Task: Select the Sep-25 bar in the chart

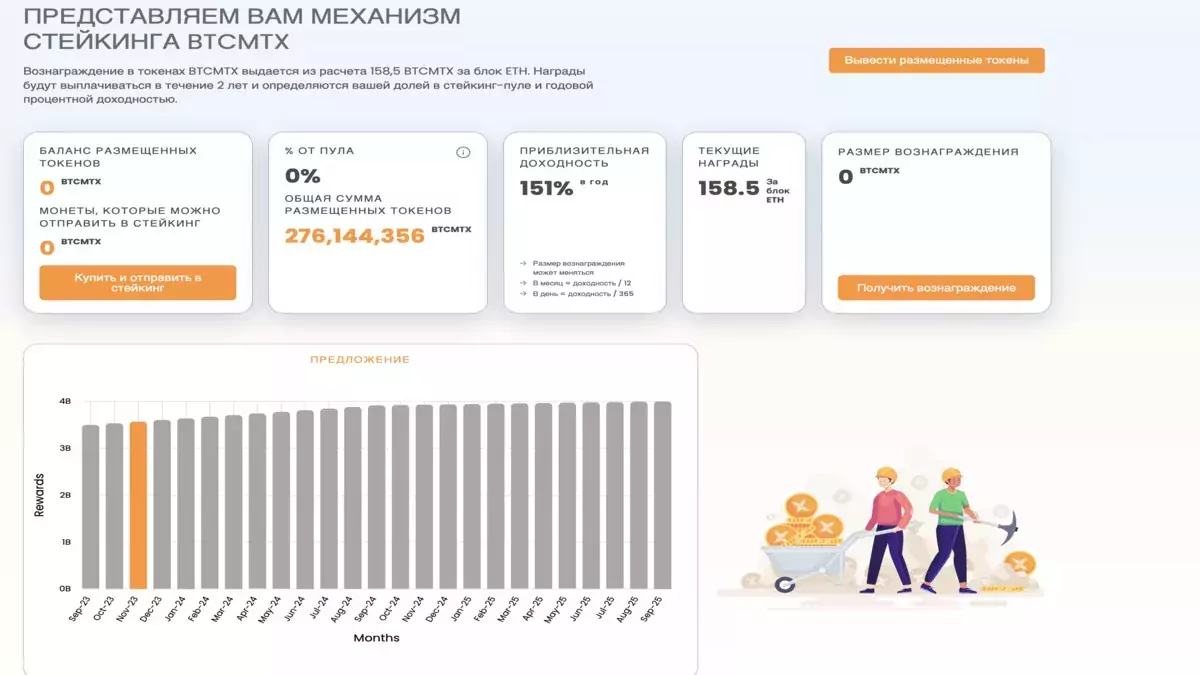Action: coord(662,495)
